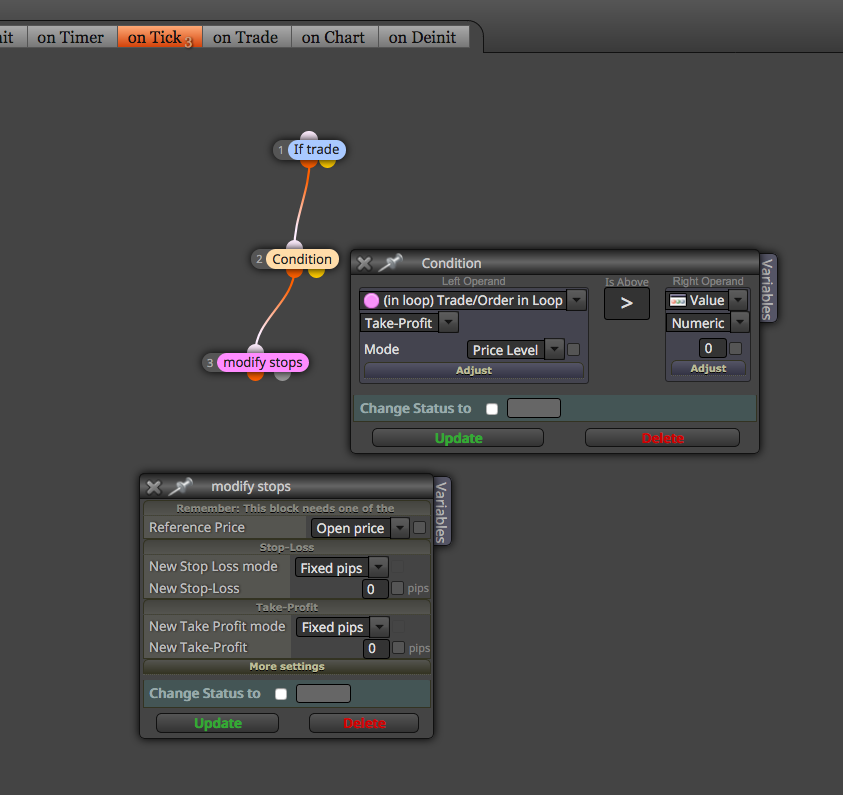The width and height of the screenshot is (843, 795).
Task: Click the green Update button in Condition panel
Action: tap(458, 438)
